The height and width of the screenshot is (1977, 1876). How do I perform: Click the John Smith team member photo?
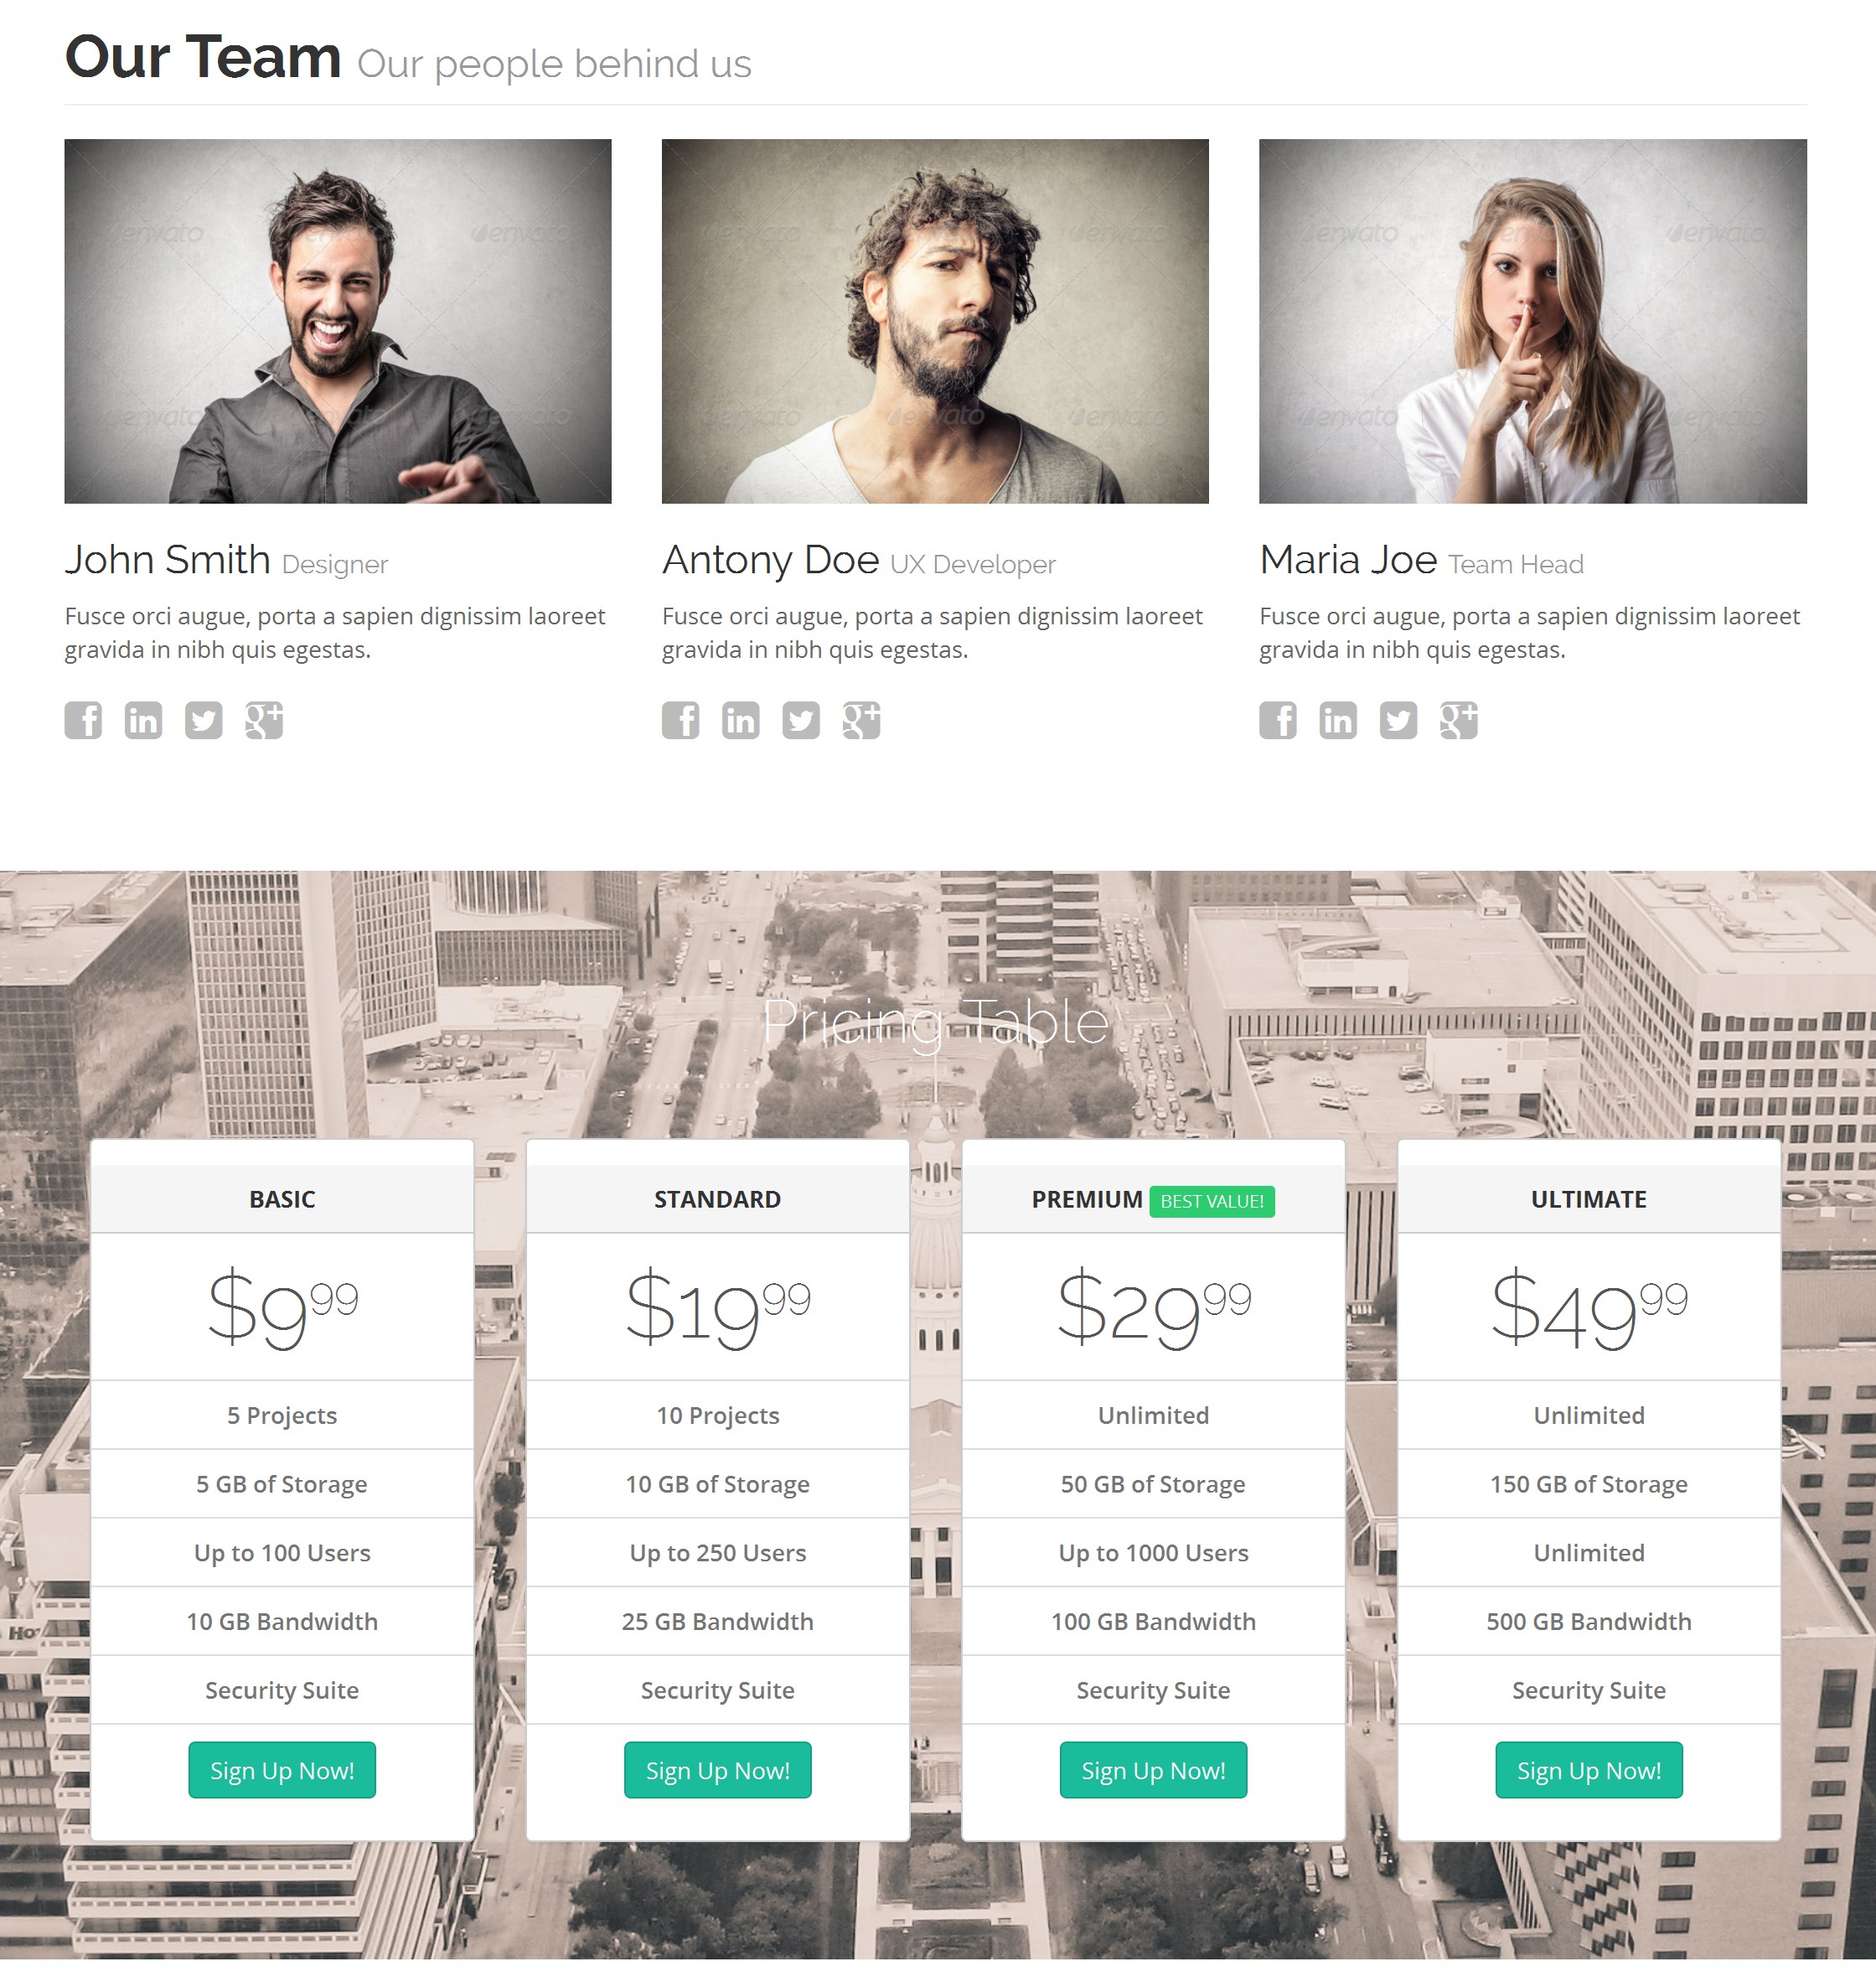click(x=339, y=319)
